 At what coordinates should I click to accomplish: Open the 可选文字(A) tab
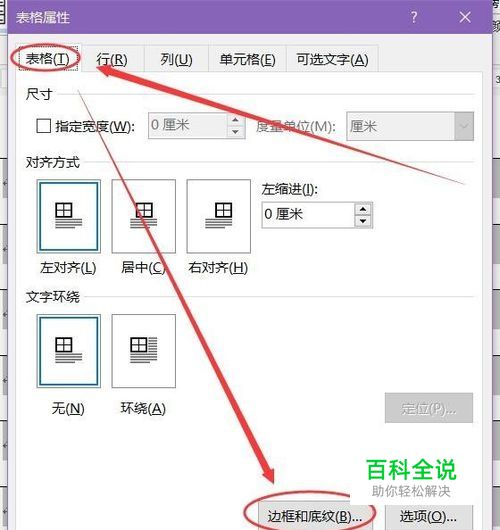pyautogui.click(x=332, y=60)
